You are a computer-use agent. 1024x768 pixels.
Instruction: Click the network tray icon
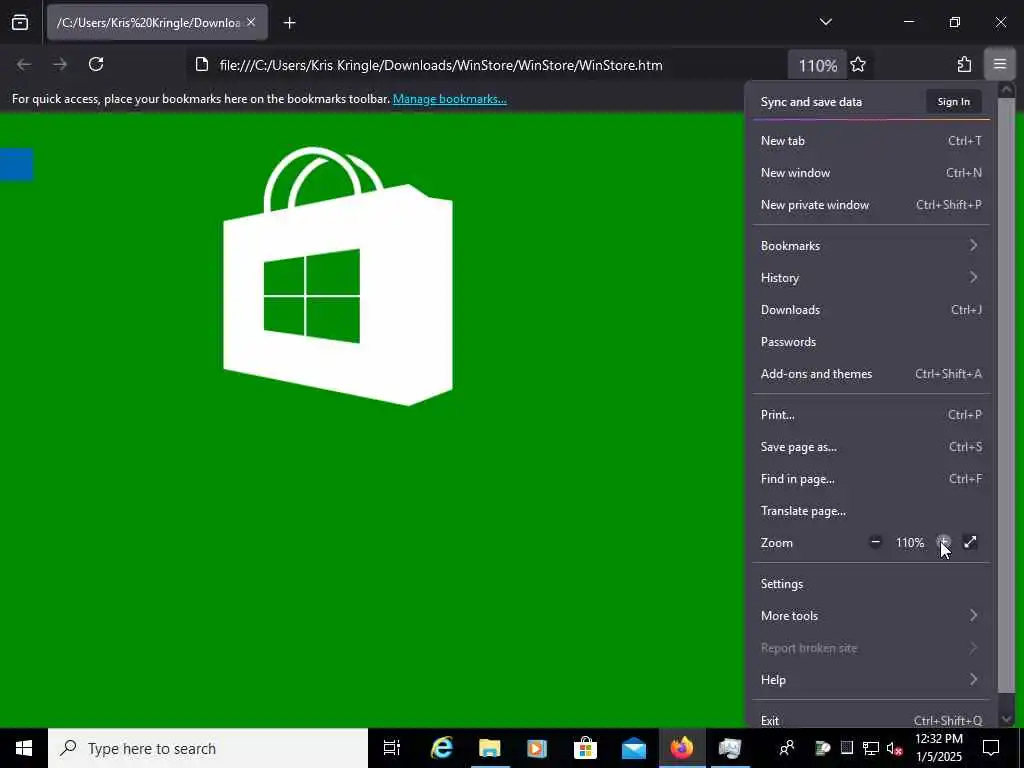[870, 748]
